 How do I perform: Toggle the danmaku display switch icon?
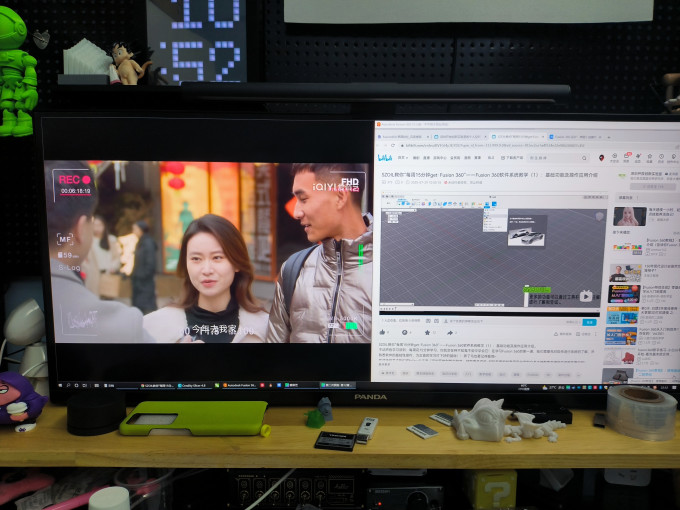tap(428, 321)
